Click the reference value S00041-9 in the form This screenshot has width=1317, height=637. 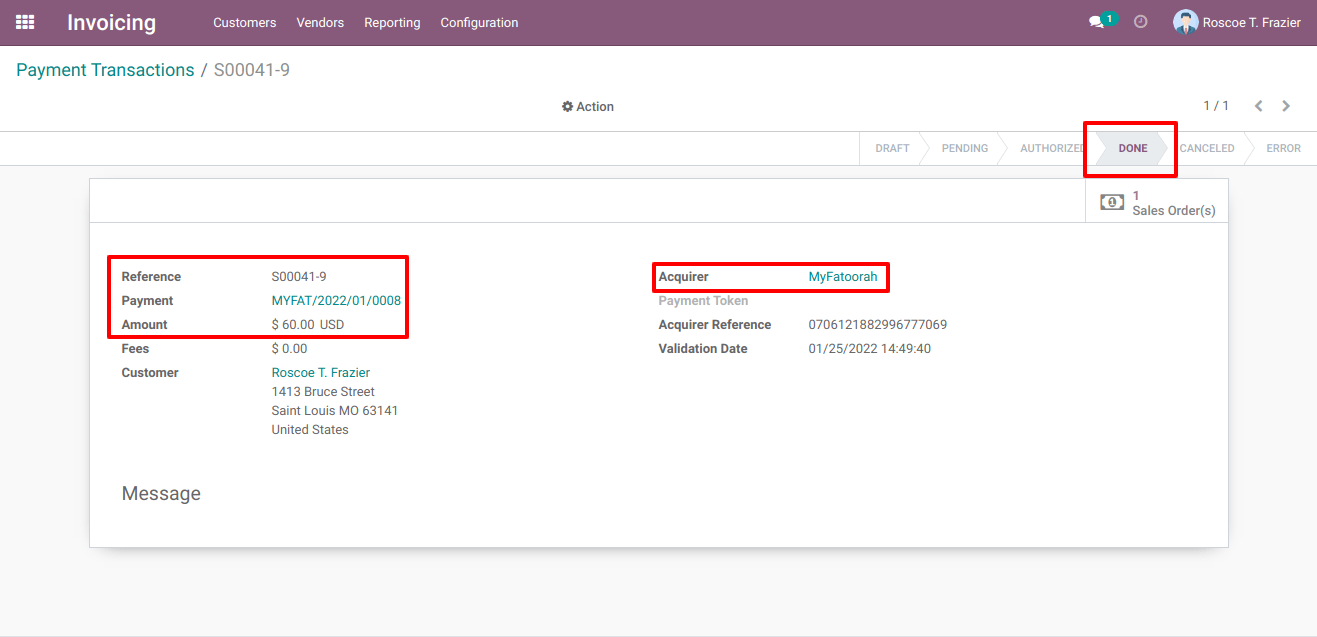[299, 277]
